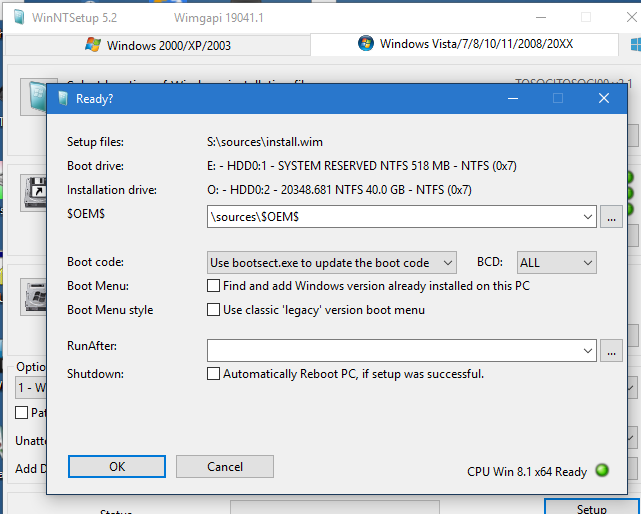Click the 'CPU Win 8.1 x64 Ready' status text
This screenshot has width=641, height=514.
point(527,471)
